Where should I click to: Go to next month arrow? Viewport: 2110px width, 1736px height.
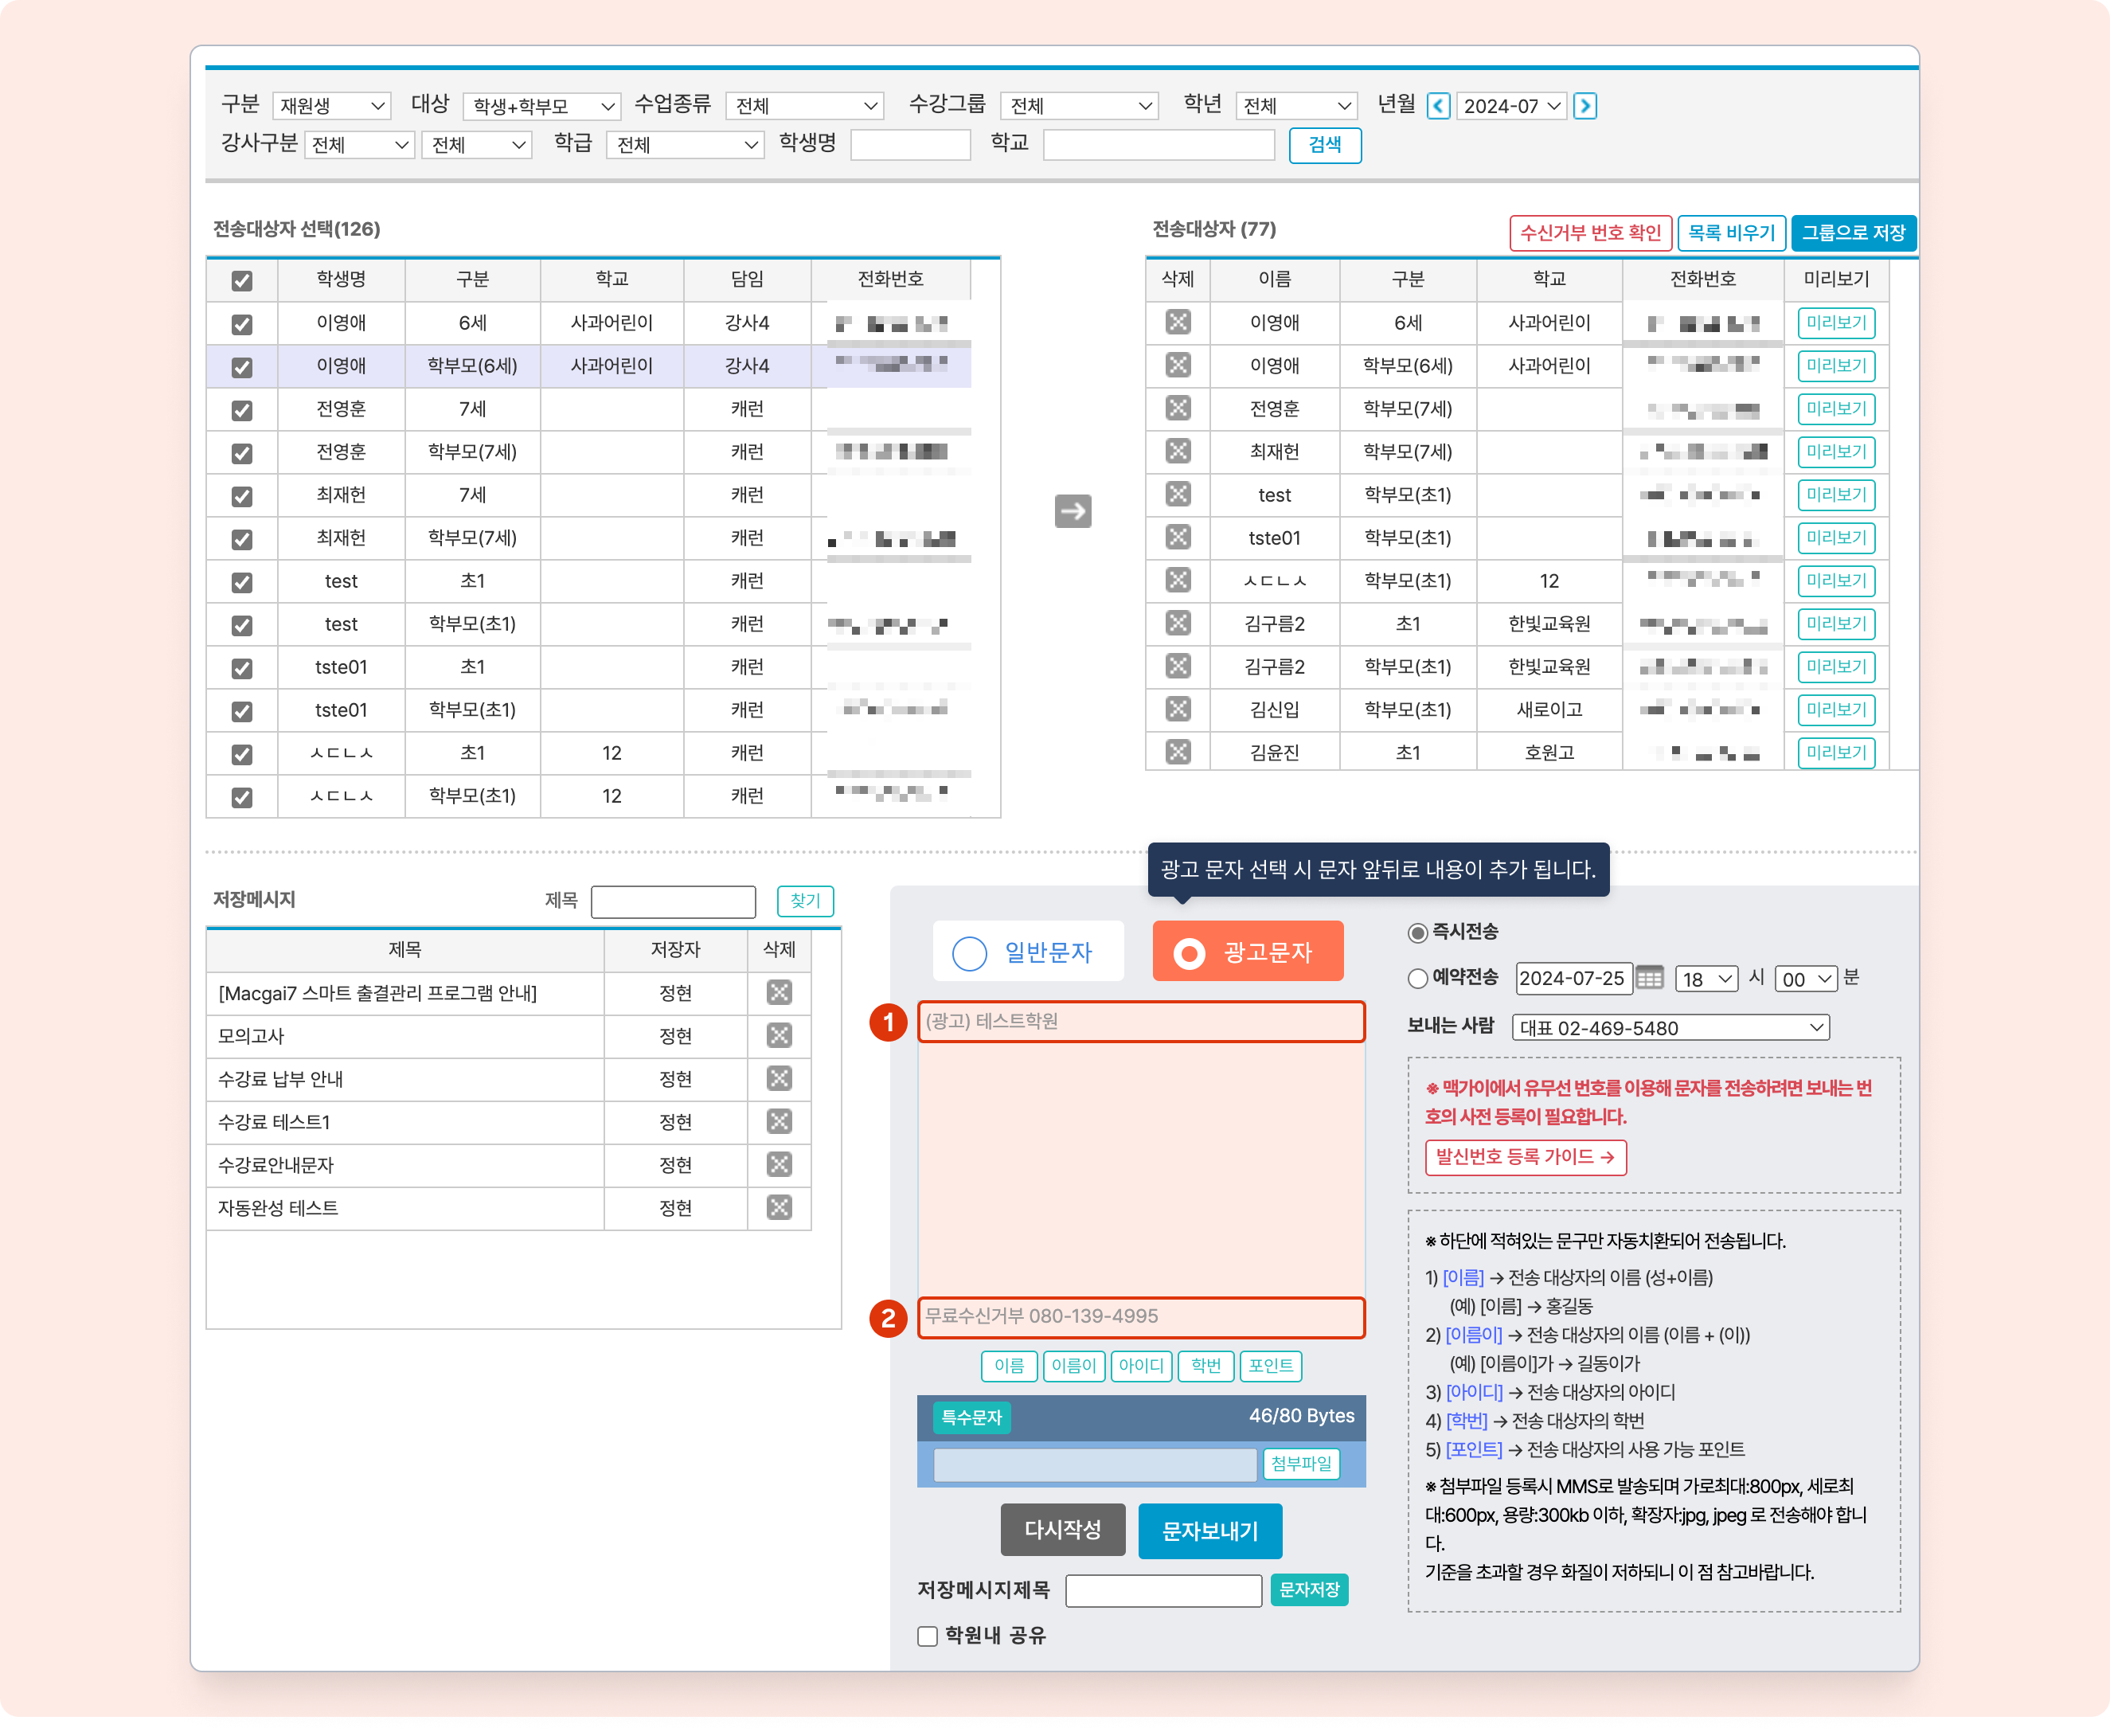pos(1584,106)
